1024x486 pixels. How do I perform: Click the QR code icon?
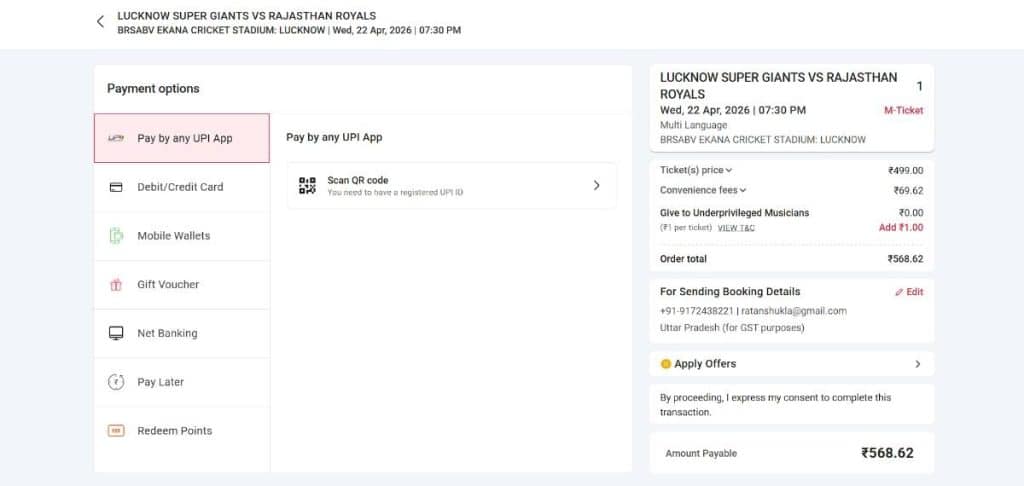(x=307, y=185)
